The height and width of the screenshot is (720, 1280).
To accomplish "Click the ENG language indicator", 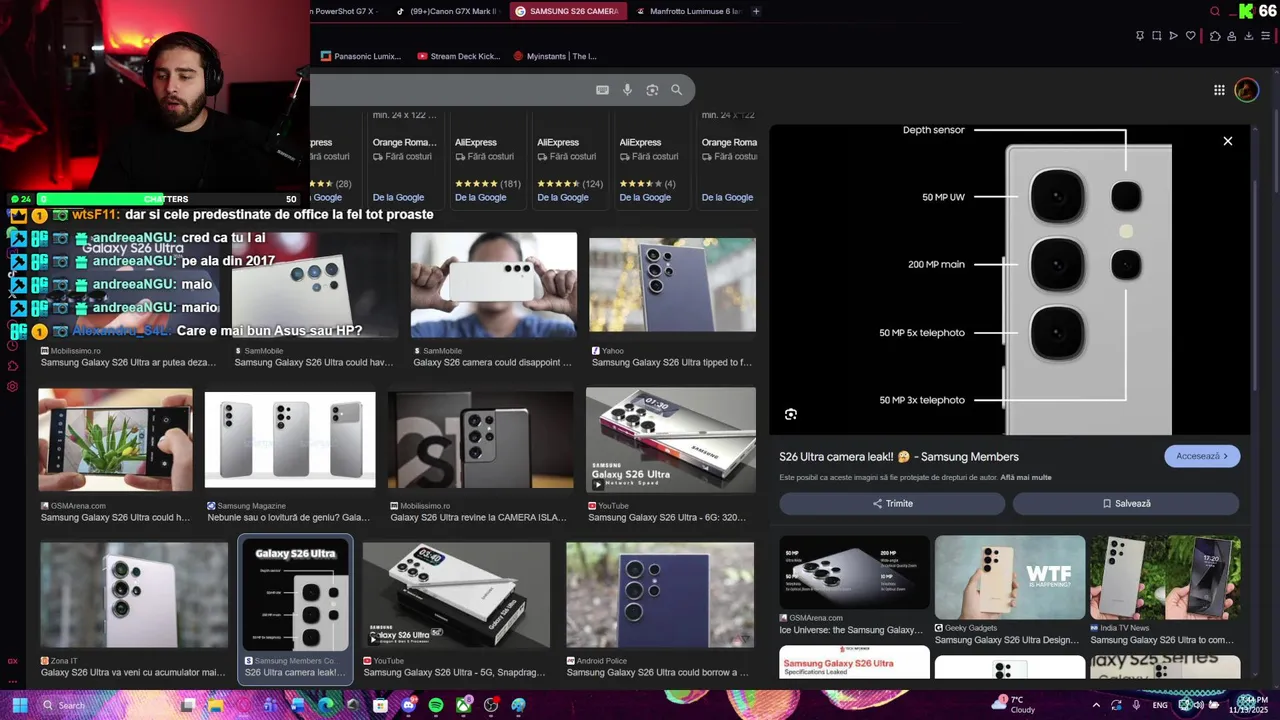I will (x=1160, y=705).
